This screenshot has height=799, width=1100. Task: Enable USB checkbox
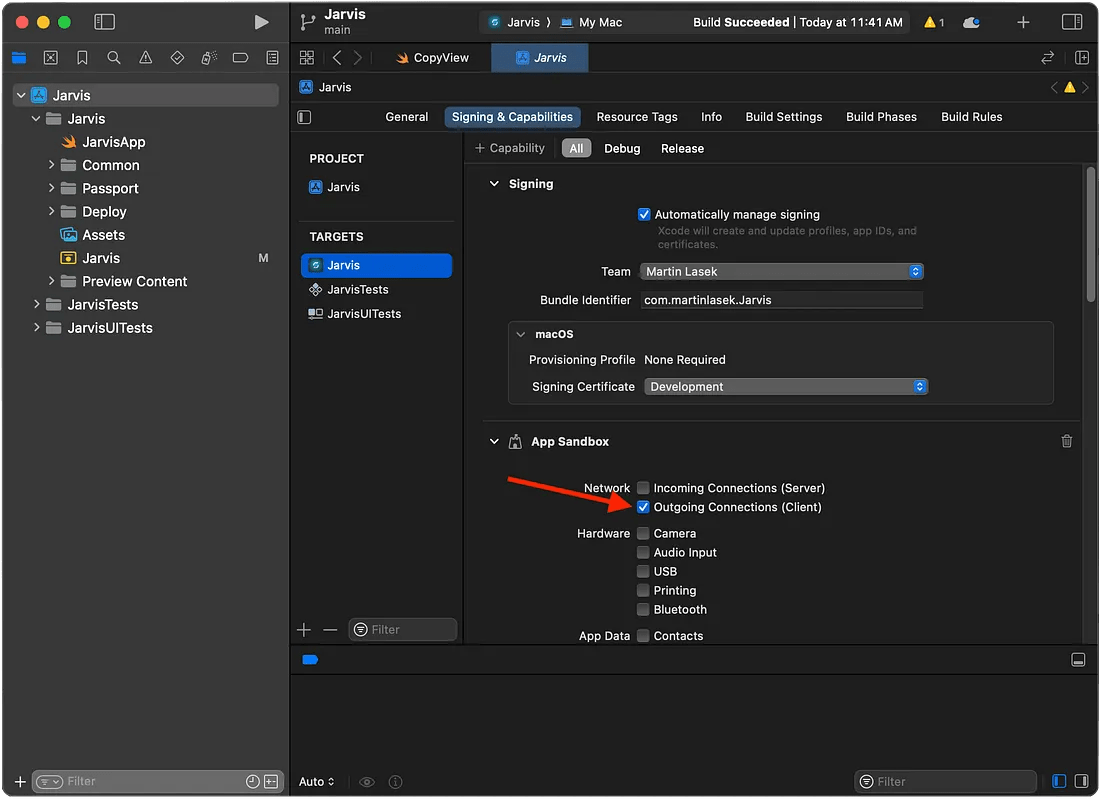point(643,572)
